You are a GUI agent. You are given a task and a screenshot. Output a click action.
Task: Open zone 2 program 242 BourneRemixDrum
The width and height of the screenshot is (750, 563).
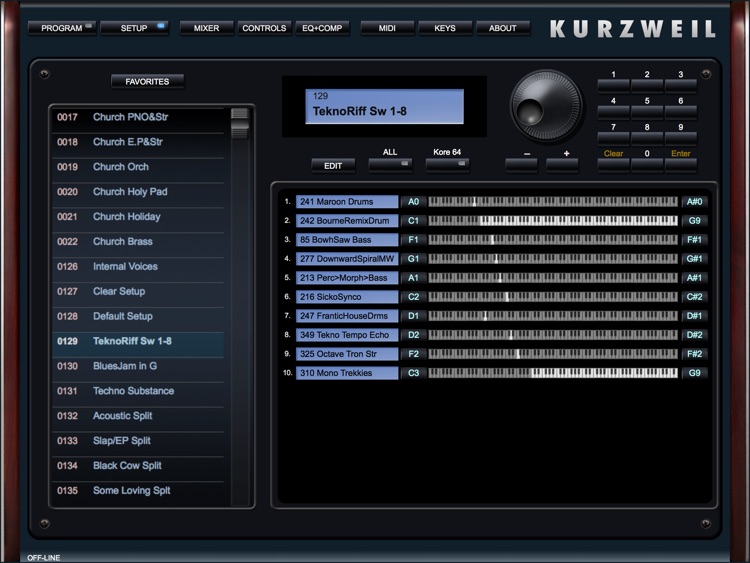[x=347, y=221]
